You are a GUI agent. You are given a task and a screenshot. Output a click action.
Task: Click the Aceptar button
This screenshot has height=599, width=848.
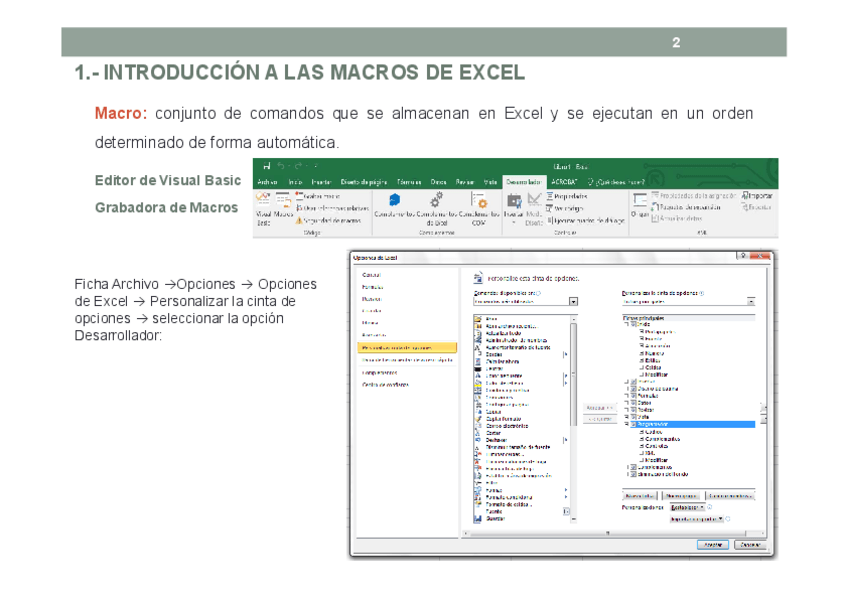(x=711, y=544)
